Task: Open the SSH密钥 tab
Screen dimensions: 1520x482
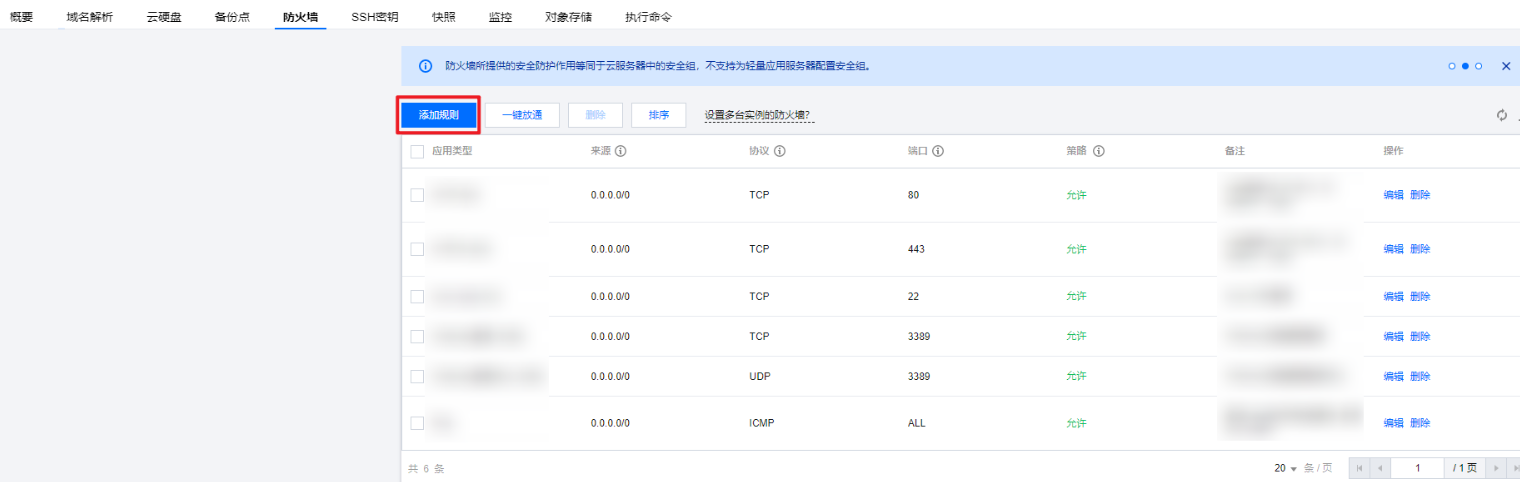Action: [x=375, y=17]
